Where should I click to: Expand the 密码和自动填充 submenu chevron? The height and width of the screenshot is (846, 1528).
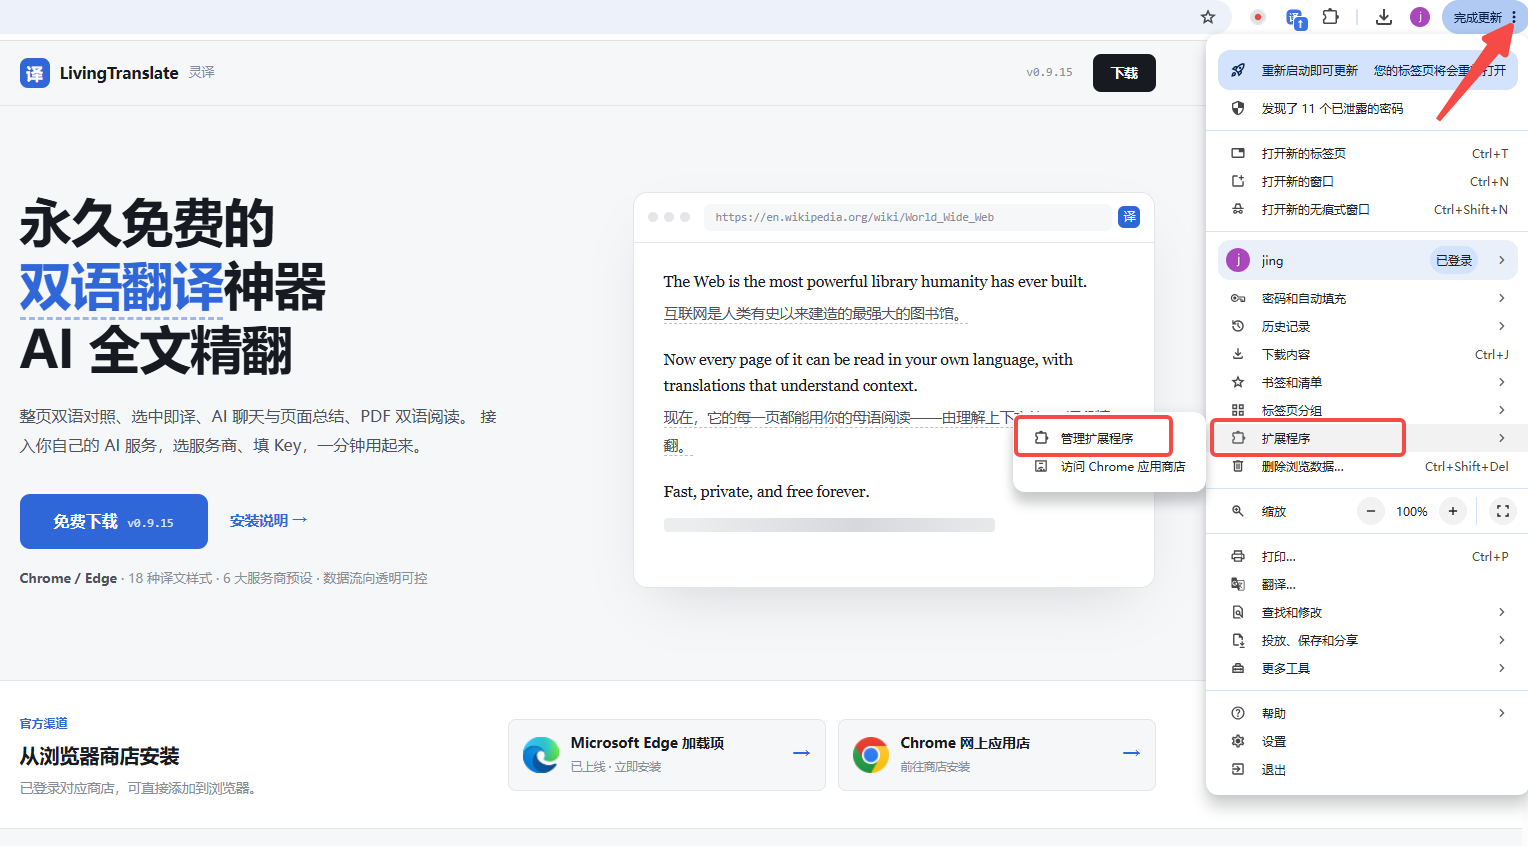point(1501,298)
